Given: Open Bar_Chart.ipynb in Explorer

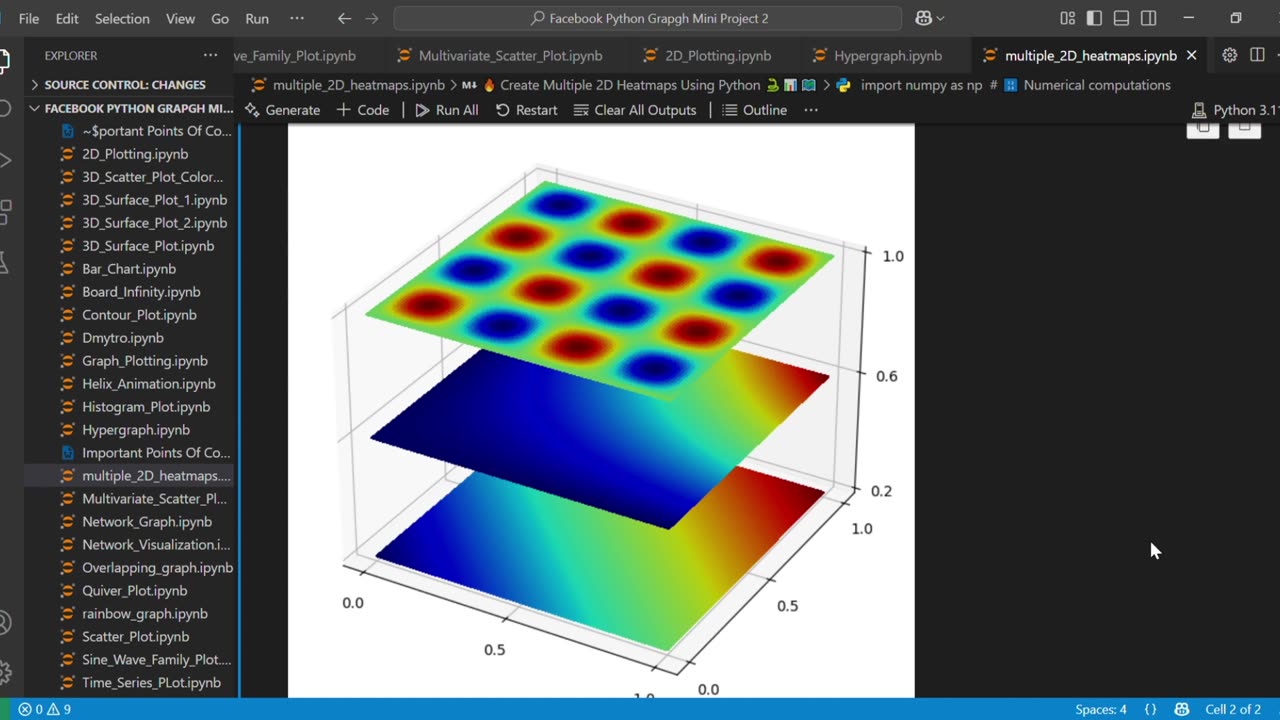Looking at the screenshot, I should [129, 269].
